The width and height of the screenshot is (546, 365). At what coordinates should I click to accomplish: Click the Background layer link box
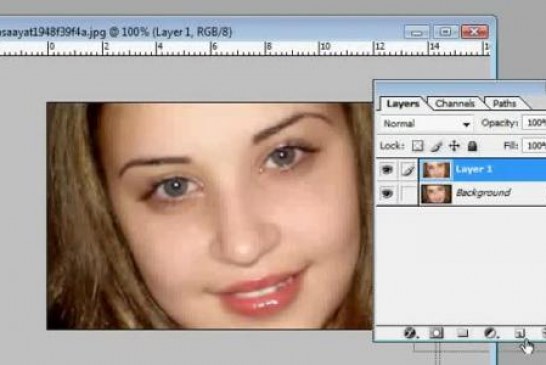[409, 193]
